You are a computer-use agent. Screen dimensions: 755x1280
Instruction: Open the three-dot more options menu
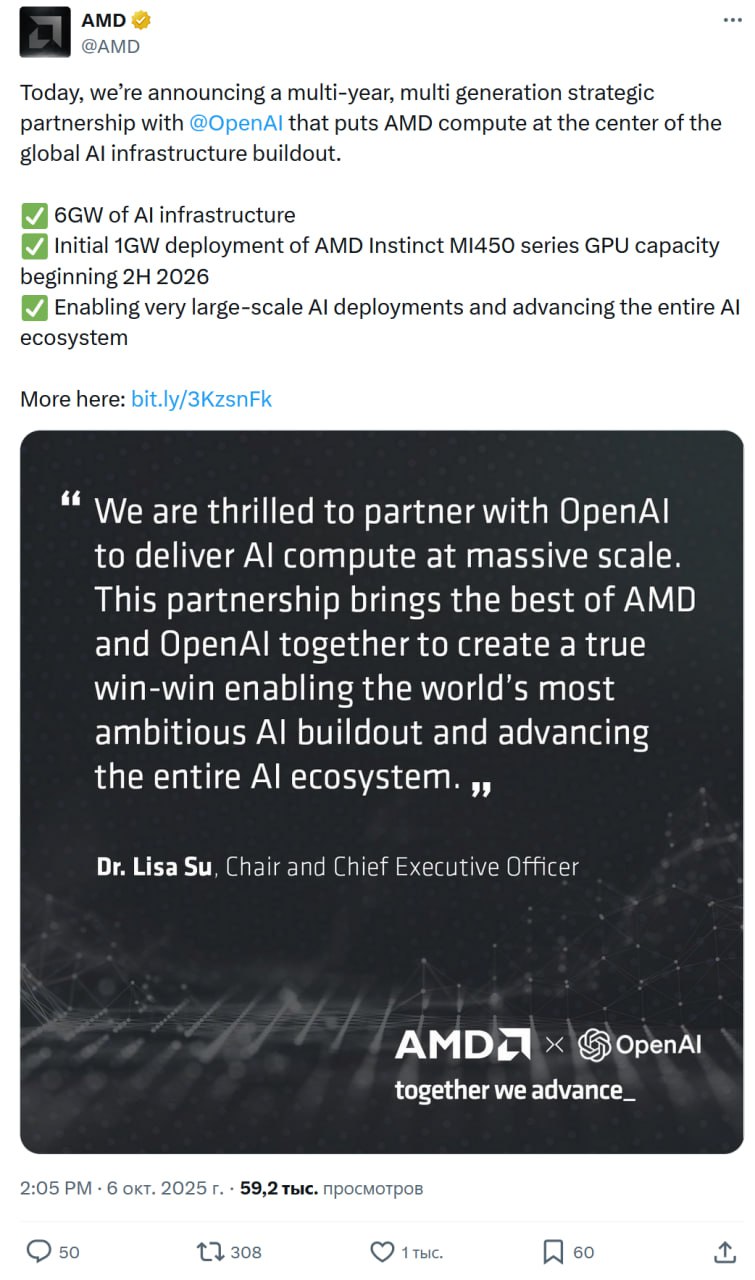point(731,21)
